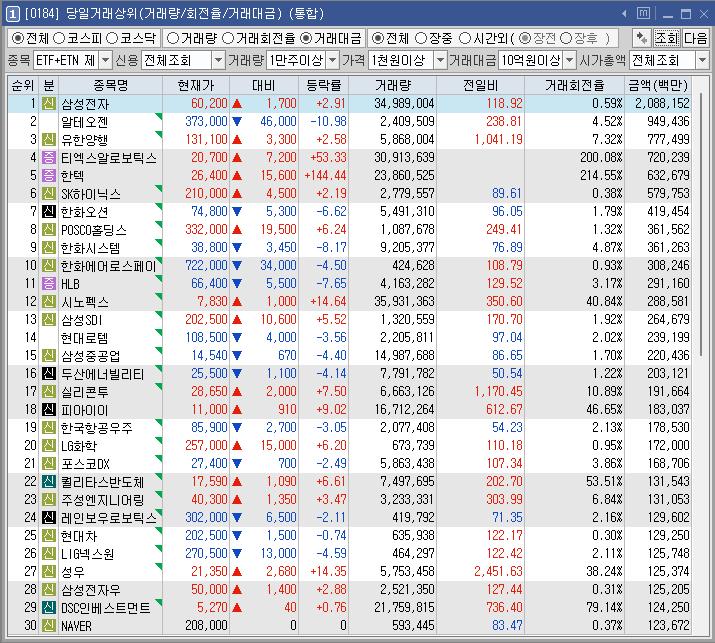Select the 전체 session radio button

tap(378, 38)
